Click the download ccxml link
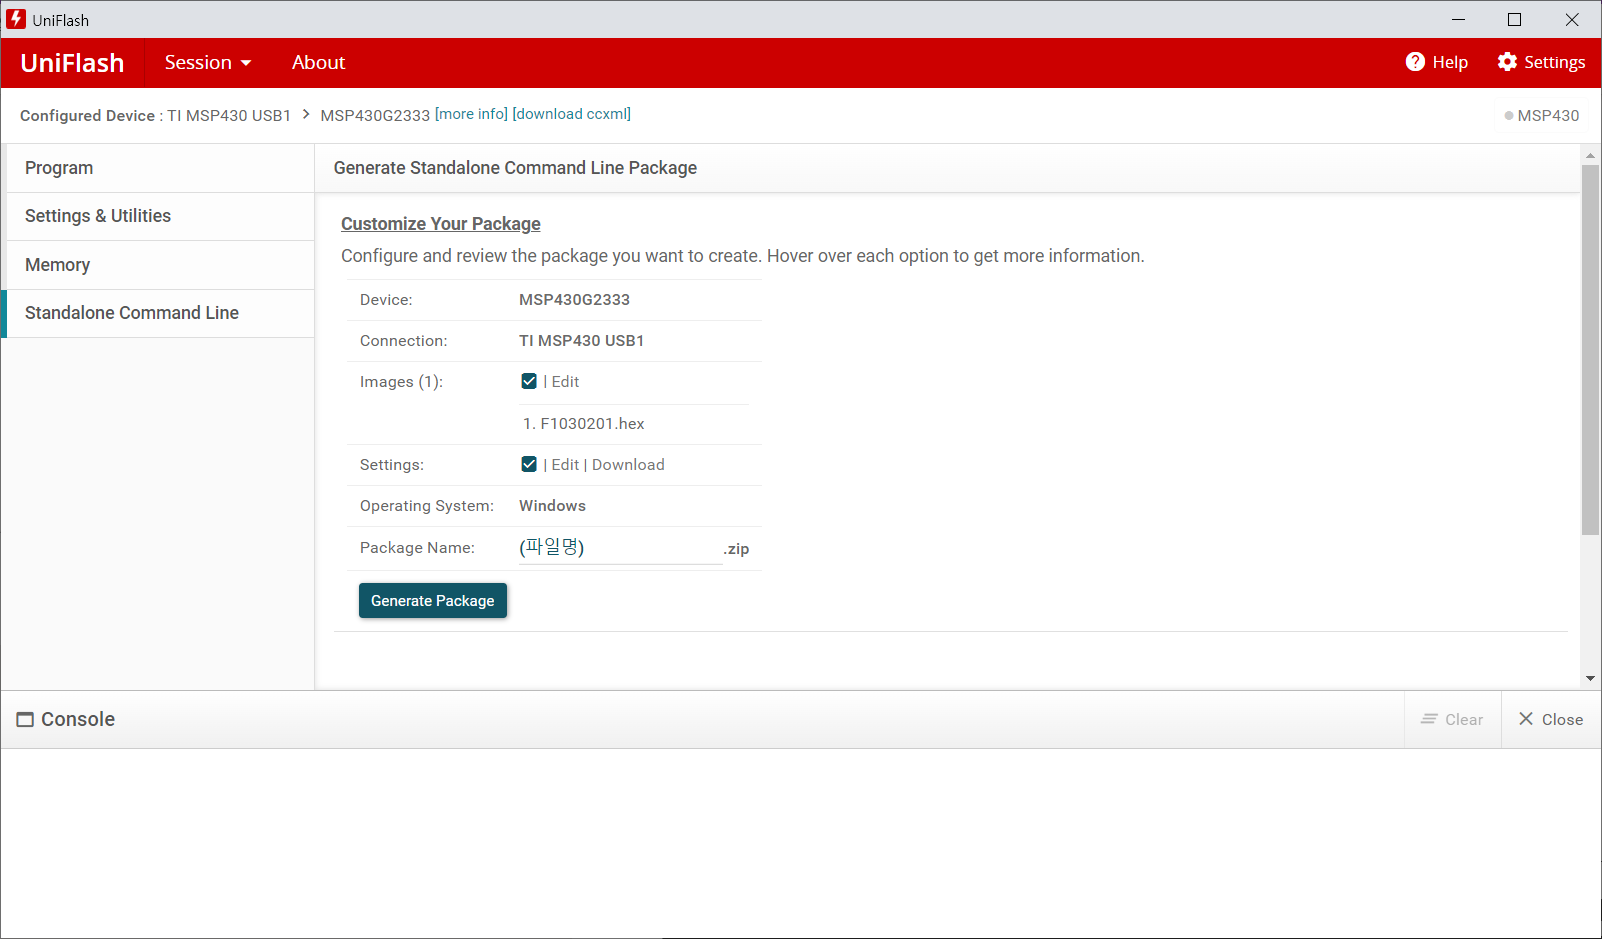The height and width of the screenshot is (939, 1602). (571, 114)
